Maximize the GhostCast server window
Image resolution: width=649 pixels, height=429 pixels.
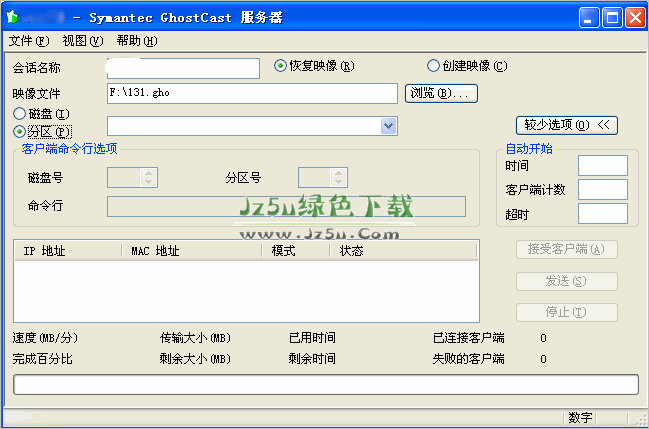click(x=612, y=18)
